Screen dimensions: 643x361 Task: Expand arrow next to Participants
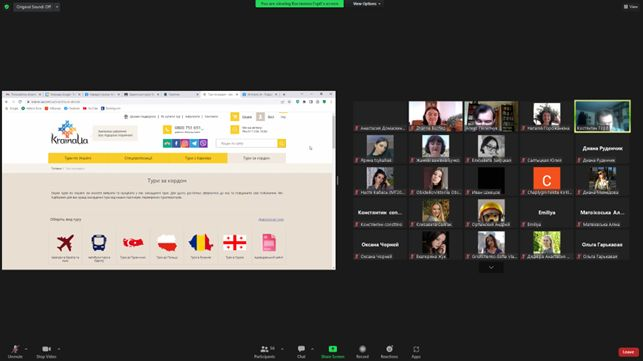tap(283, 349)
